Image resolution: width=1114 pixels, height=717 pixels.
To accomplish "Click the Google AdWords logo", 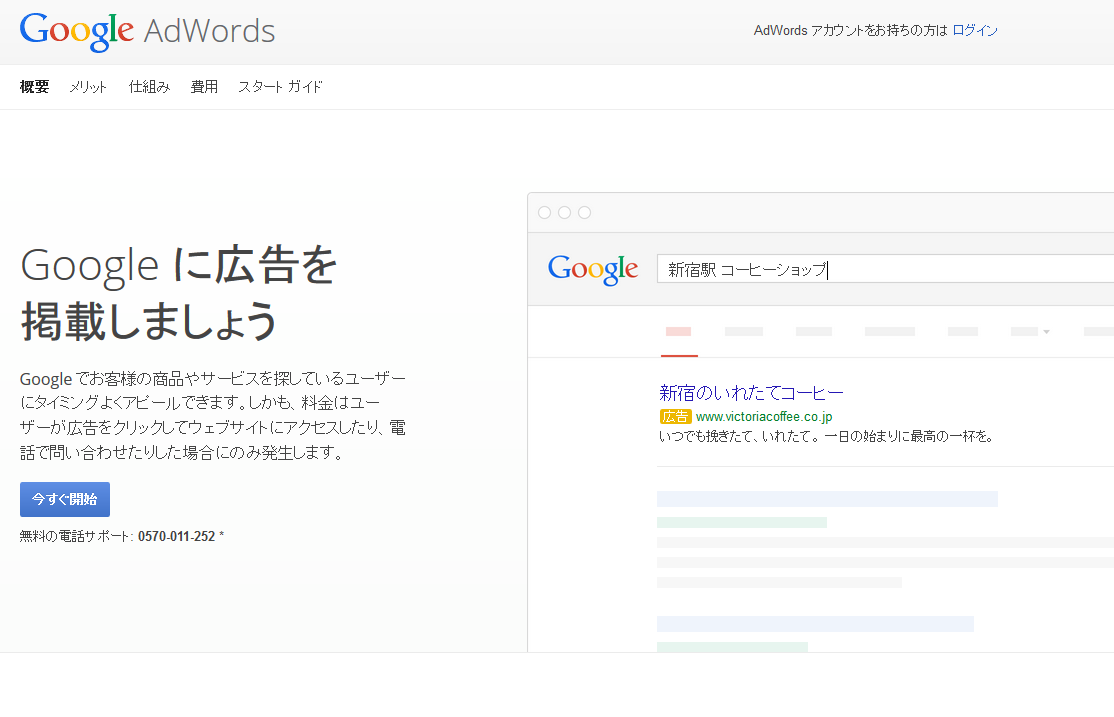I will [x=147, y=31].
